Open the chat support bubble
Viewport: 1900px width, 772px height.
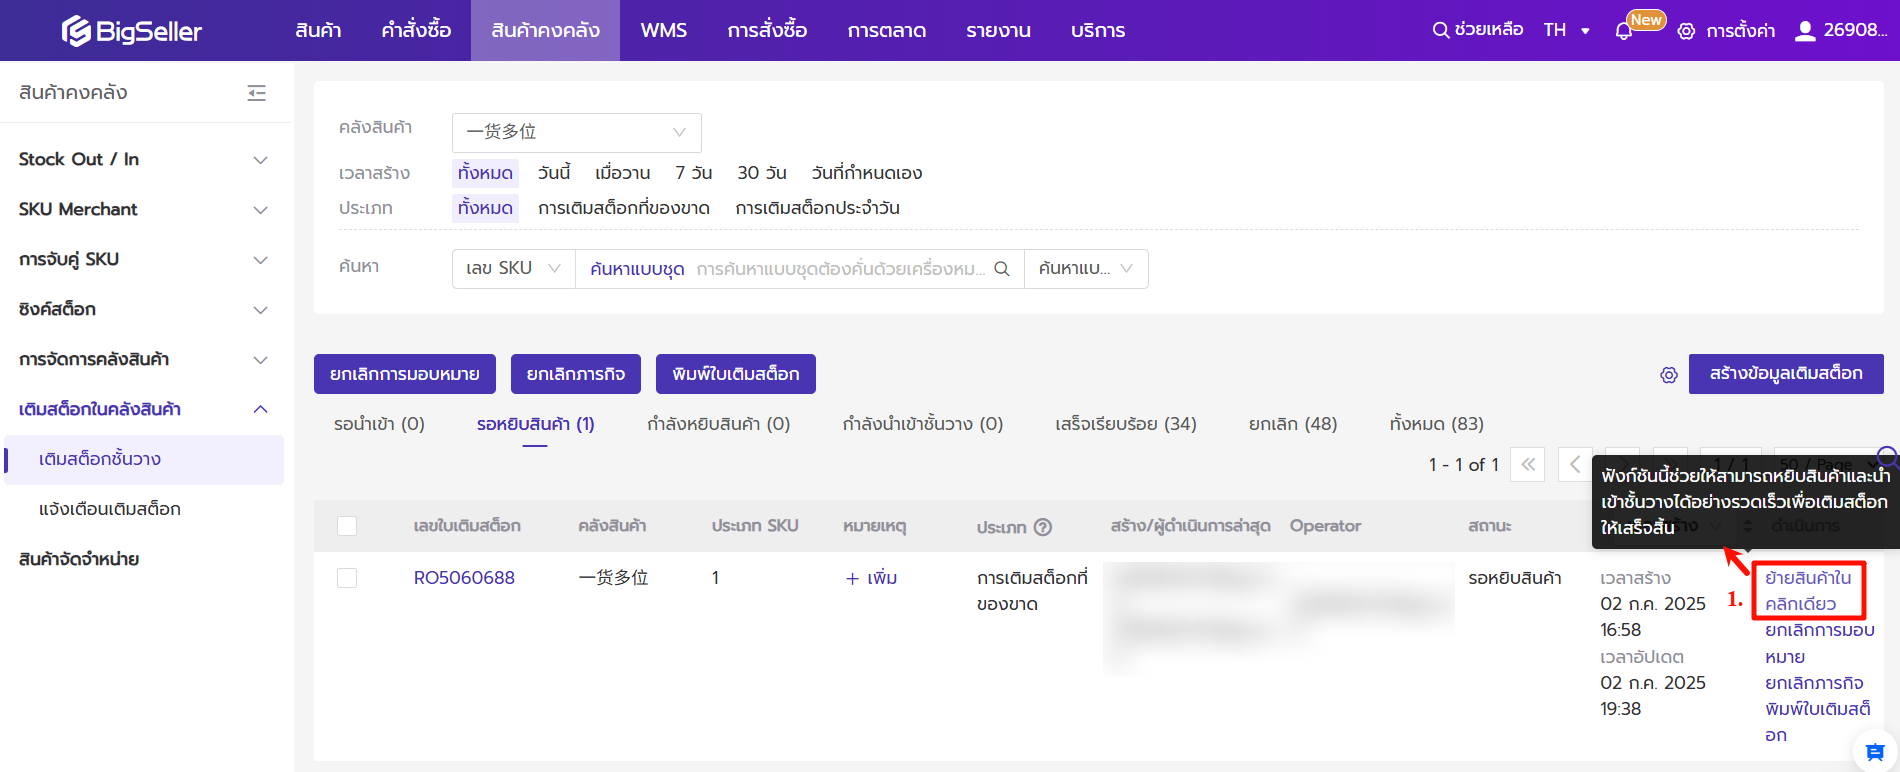tap(1875, 752)
